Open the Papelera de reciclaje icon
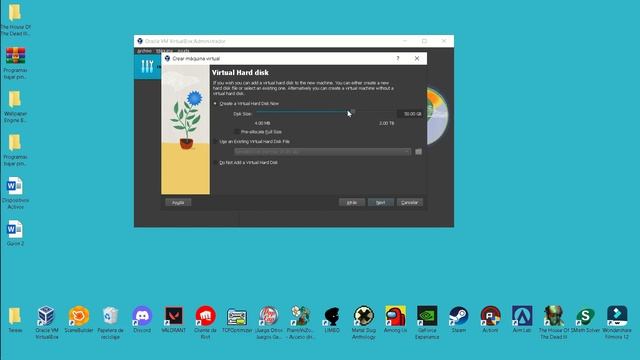The height and width of the screenshot is (360, 640). [x=110, y=322]
